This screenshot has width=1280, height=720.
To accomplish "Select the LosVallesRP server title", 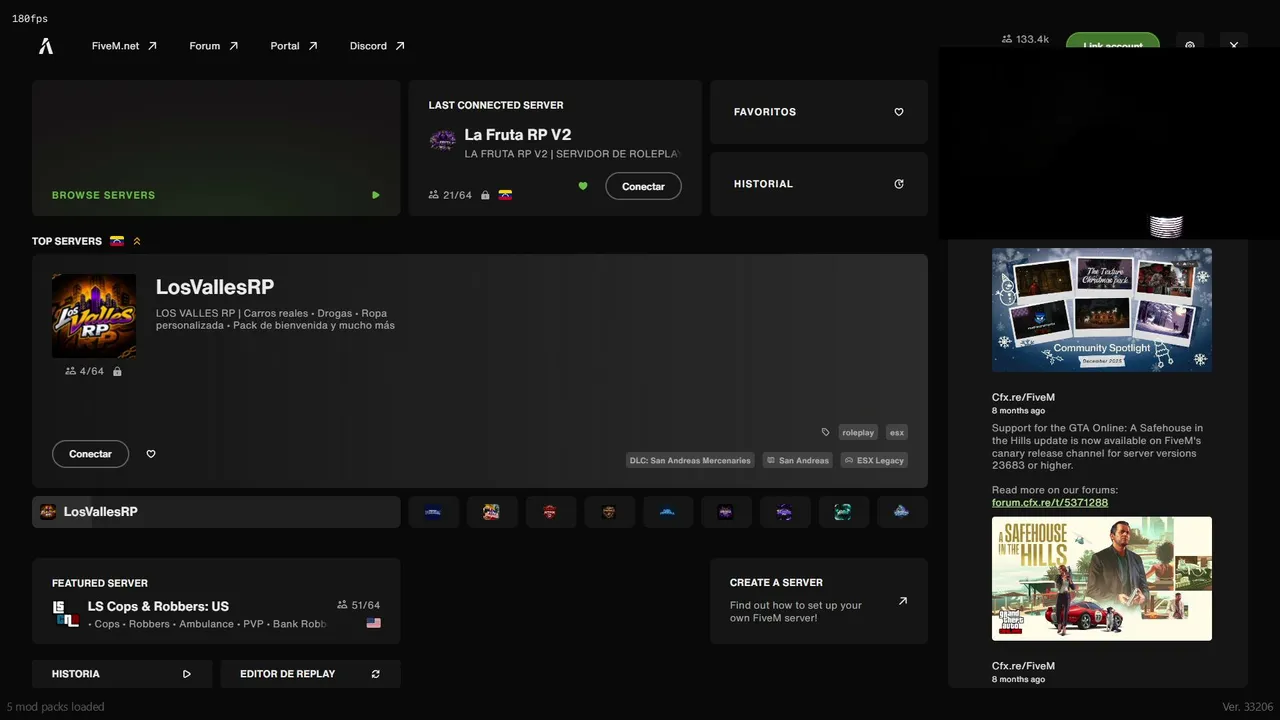I will [215, 287].
